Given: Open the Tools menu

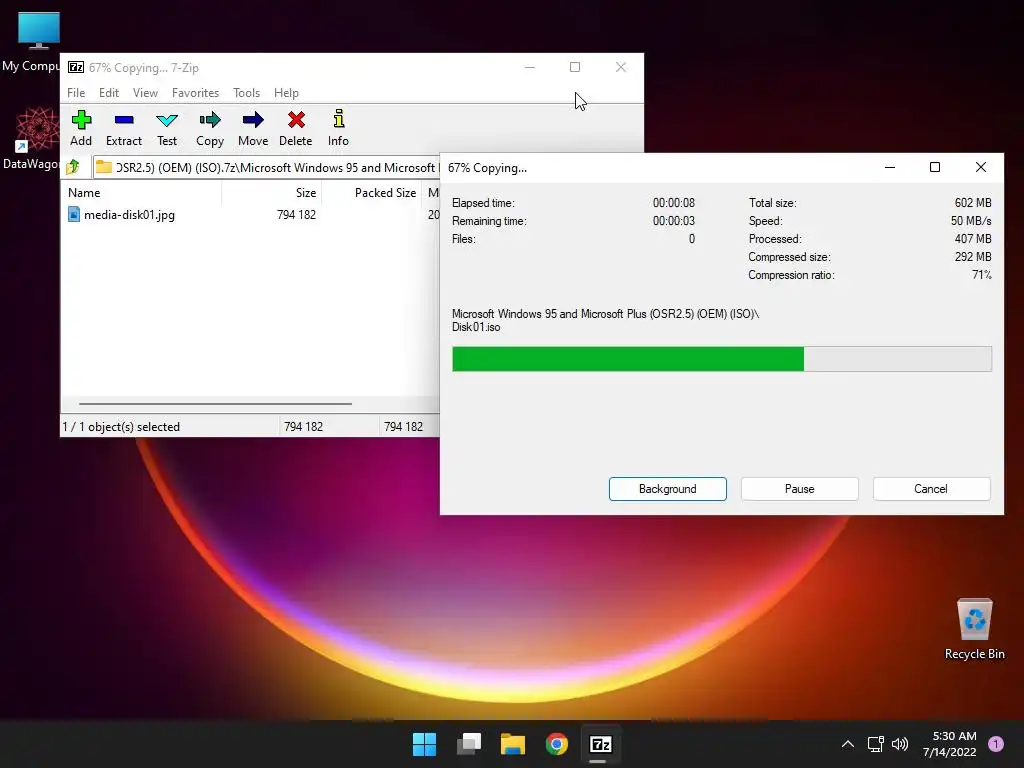Looking at the screenshot, I should 246,93.
